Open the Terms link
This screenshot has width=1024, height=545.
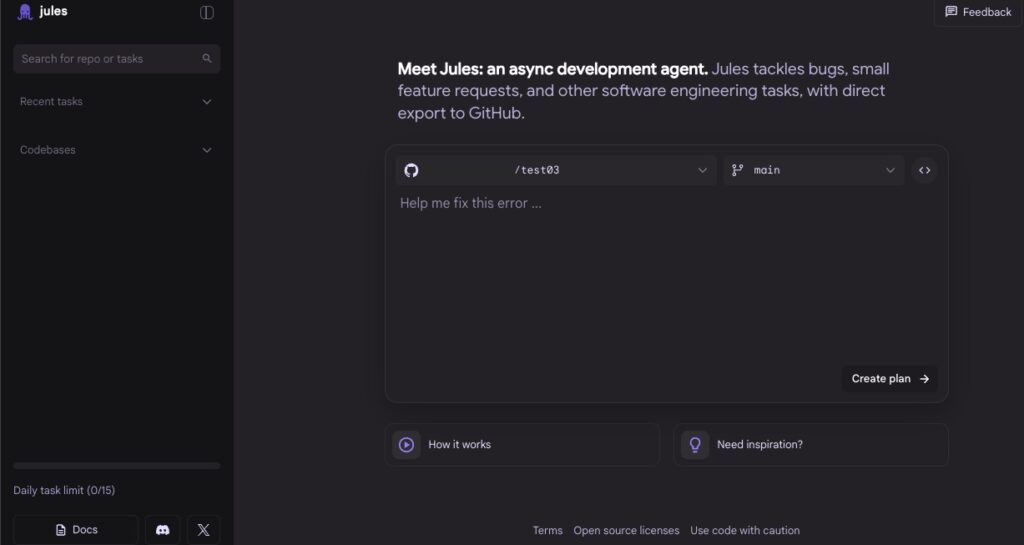click(547, 531)
